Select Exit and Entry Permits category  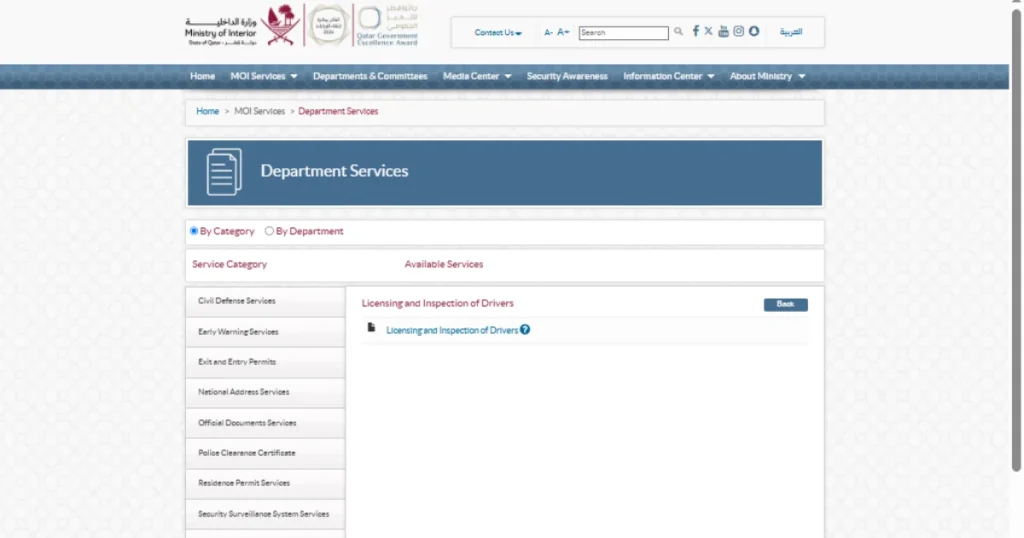[x=265, y=362]
